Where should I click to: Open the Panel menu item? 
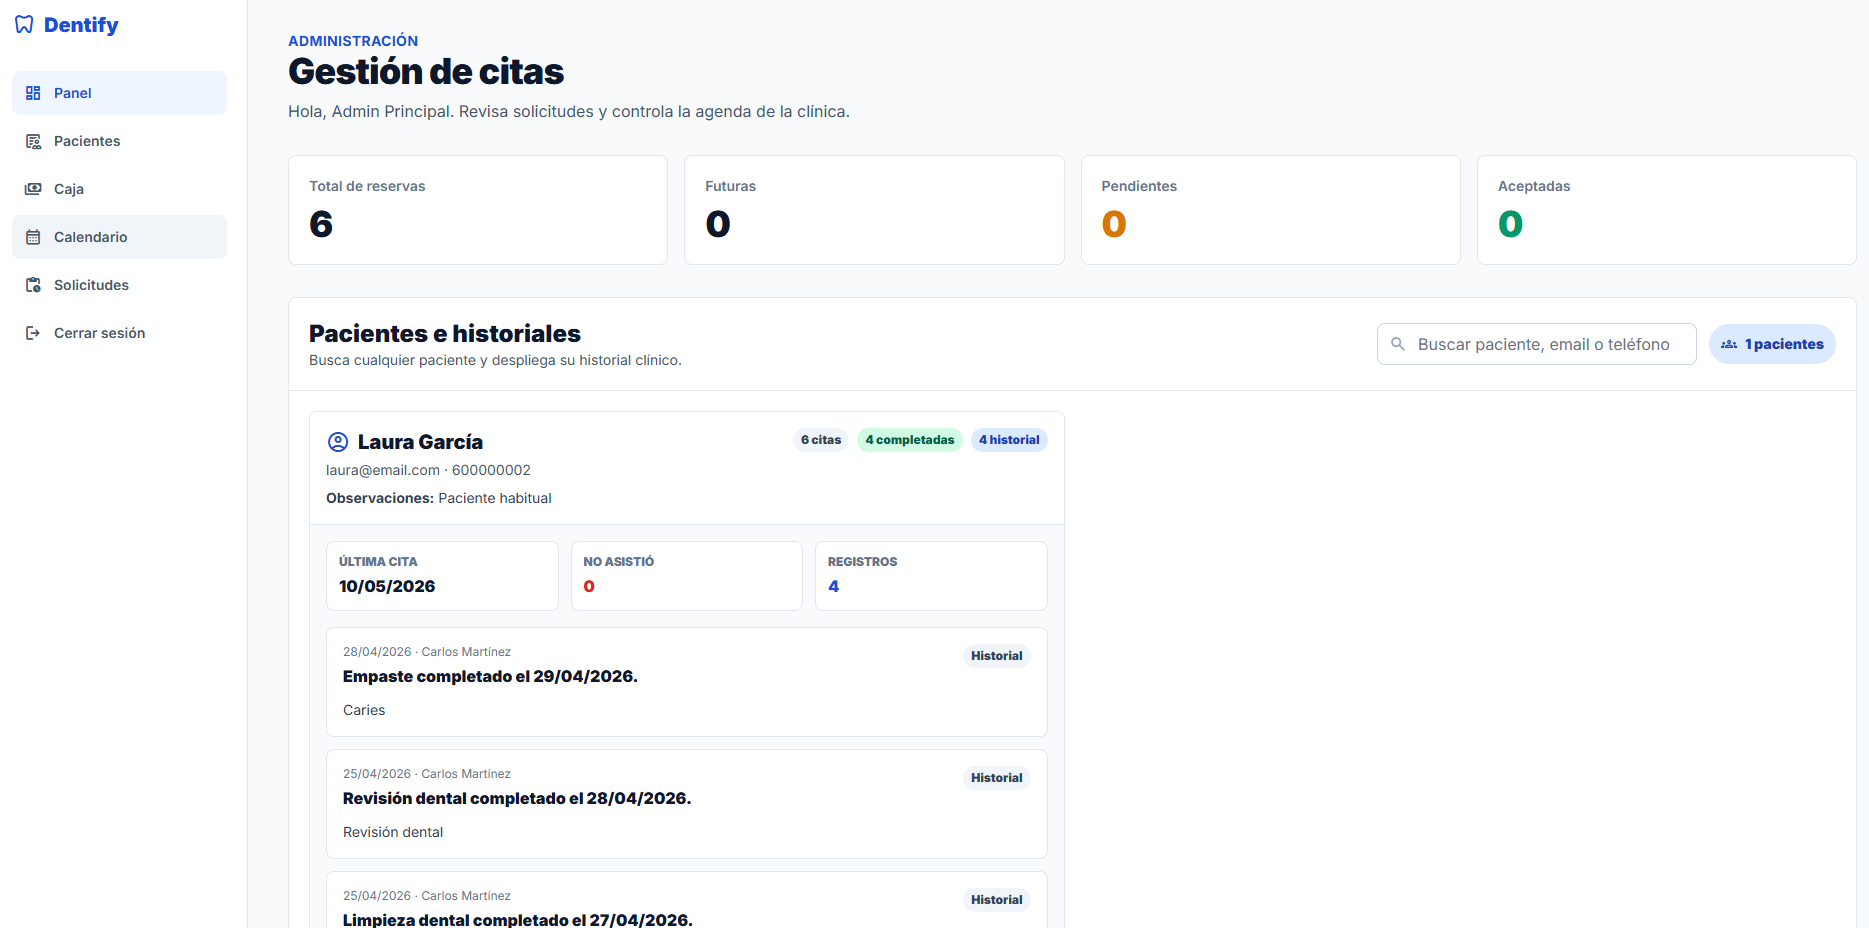(x=119, y=93)
